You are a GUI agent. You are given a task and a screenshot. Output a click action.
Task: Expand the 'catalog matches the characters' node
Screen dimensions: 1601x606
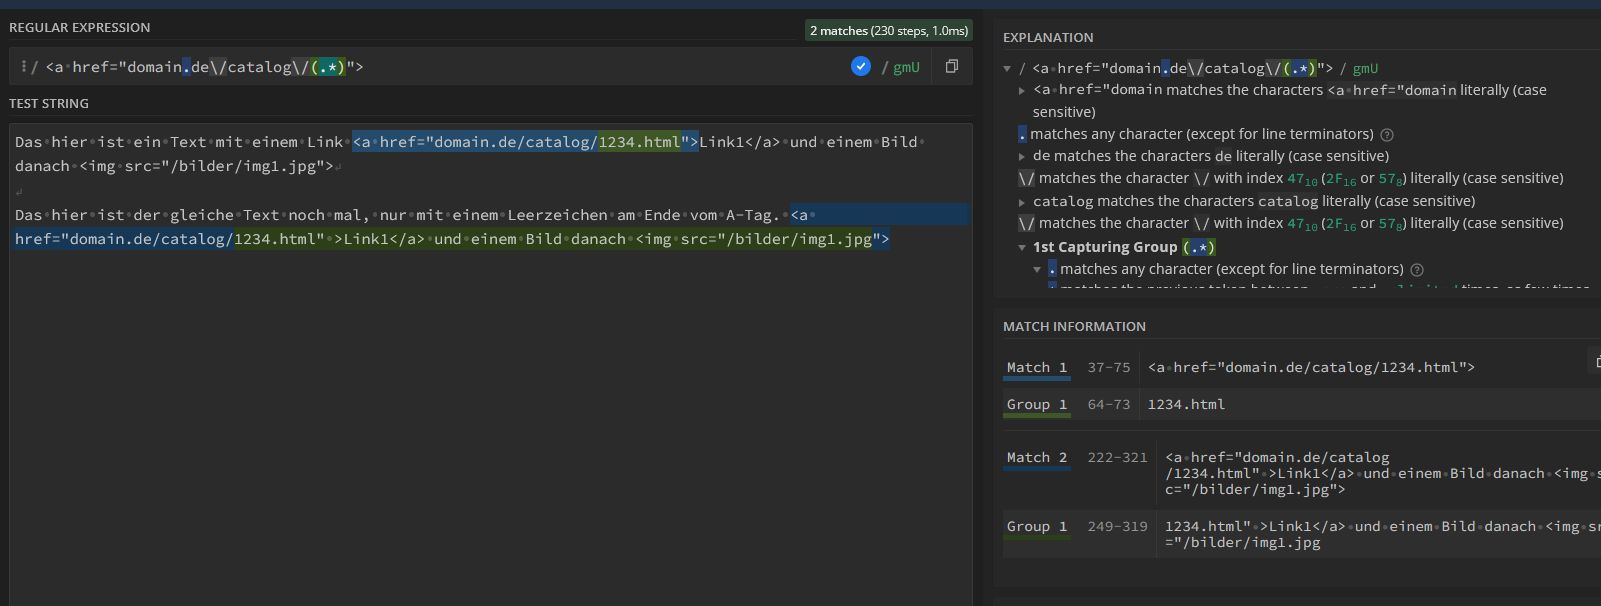(1021, 202)
